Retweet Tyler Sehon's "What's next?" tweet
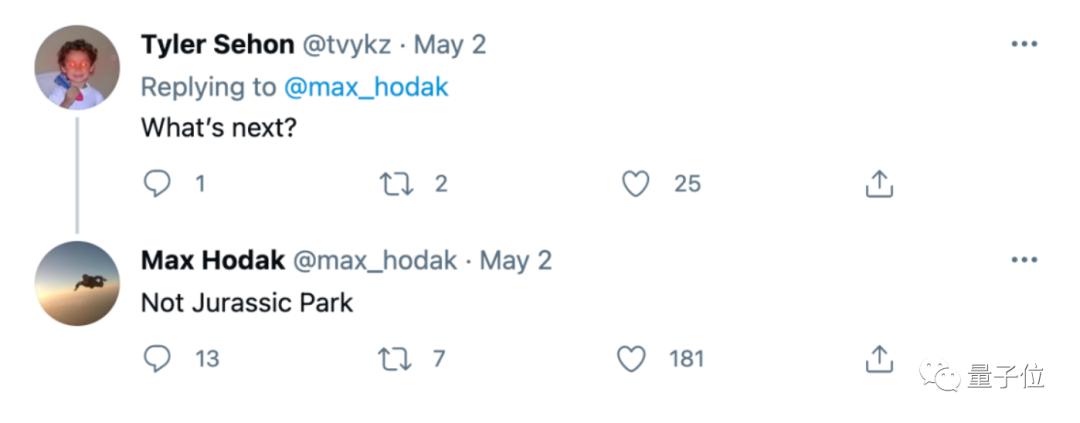This screenshot has height=423, width=1080. [396, 184]
